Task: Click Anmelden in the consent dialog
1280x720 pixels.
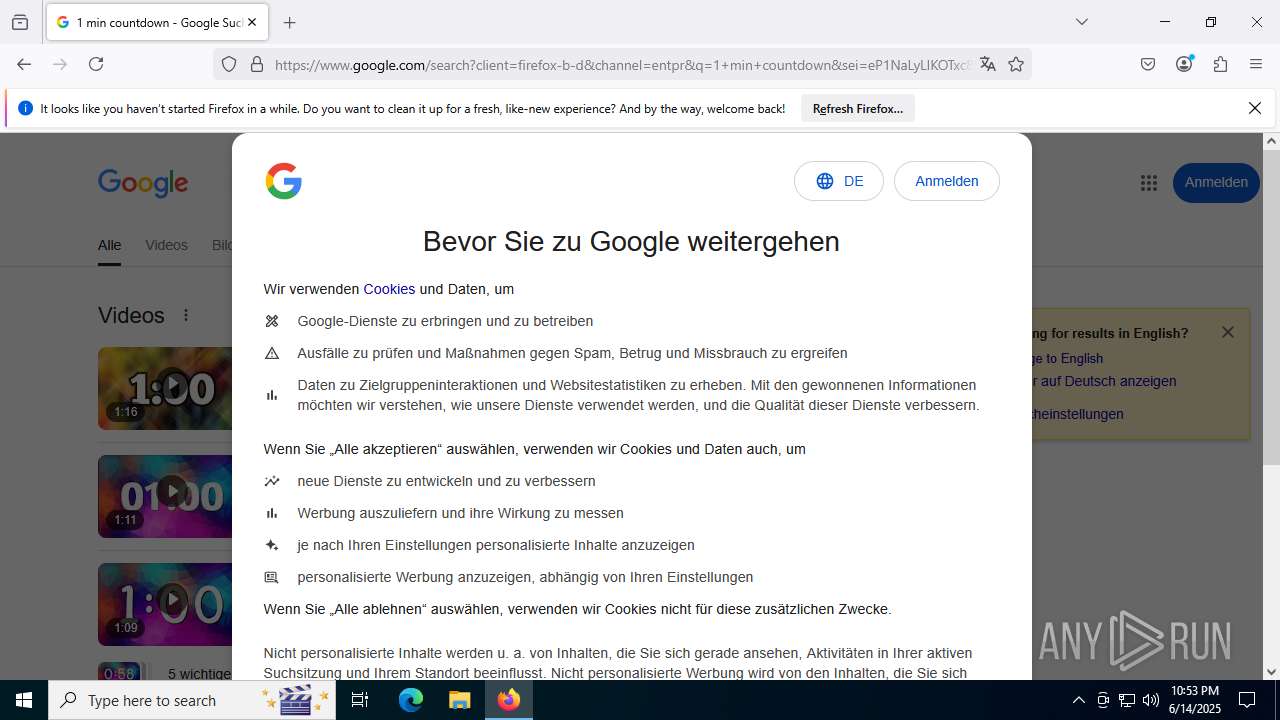Action: click(x=947, y=181)
